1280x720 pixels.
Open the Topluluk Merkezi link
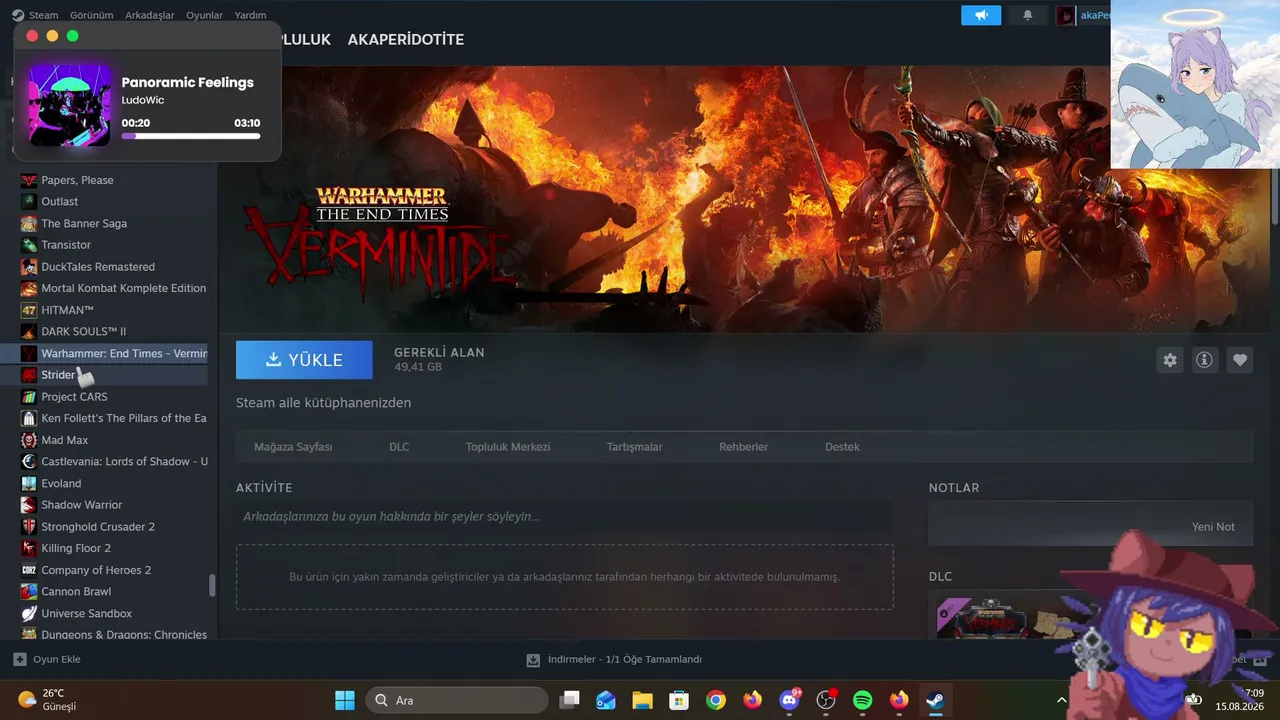508,447
